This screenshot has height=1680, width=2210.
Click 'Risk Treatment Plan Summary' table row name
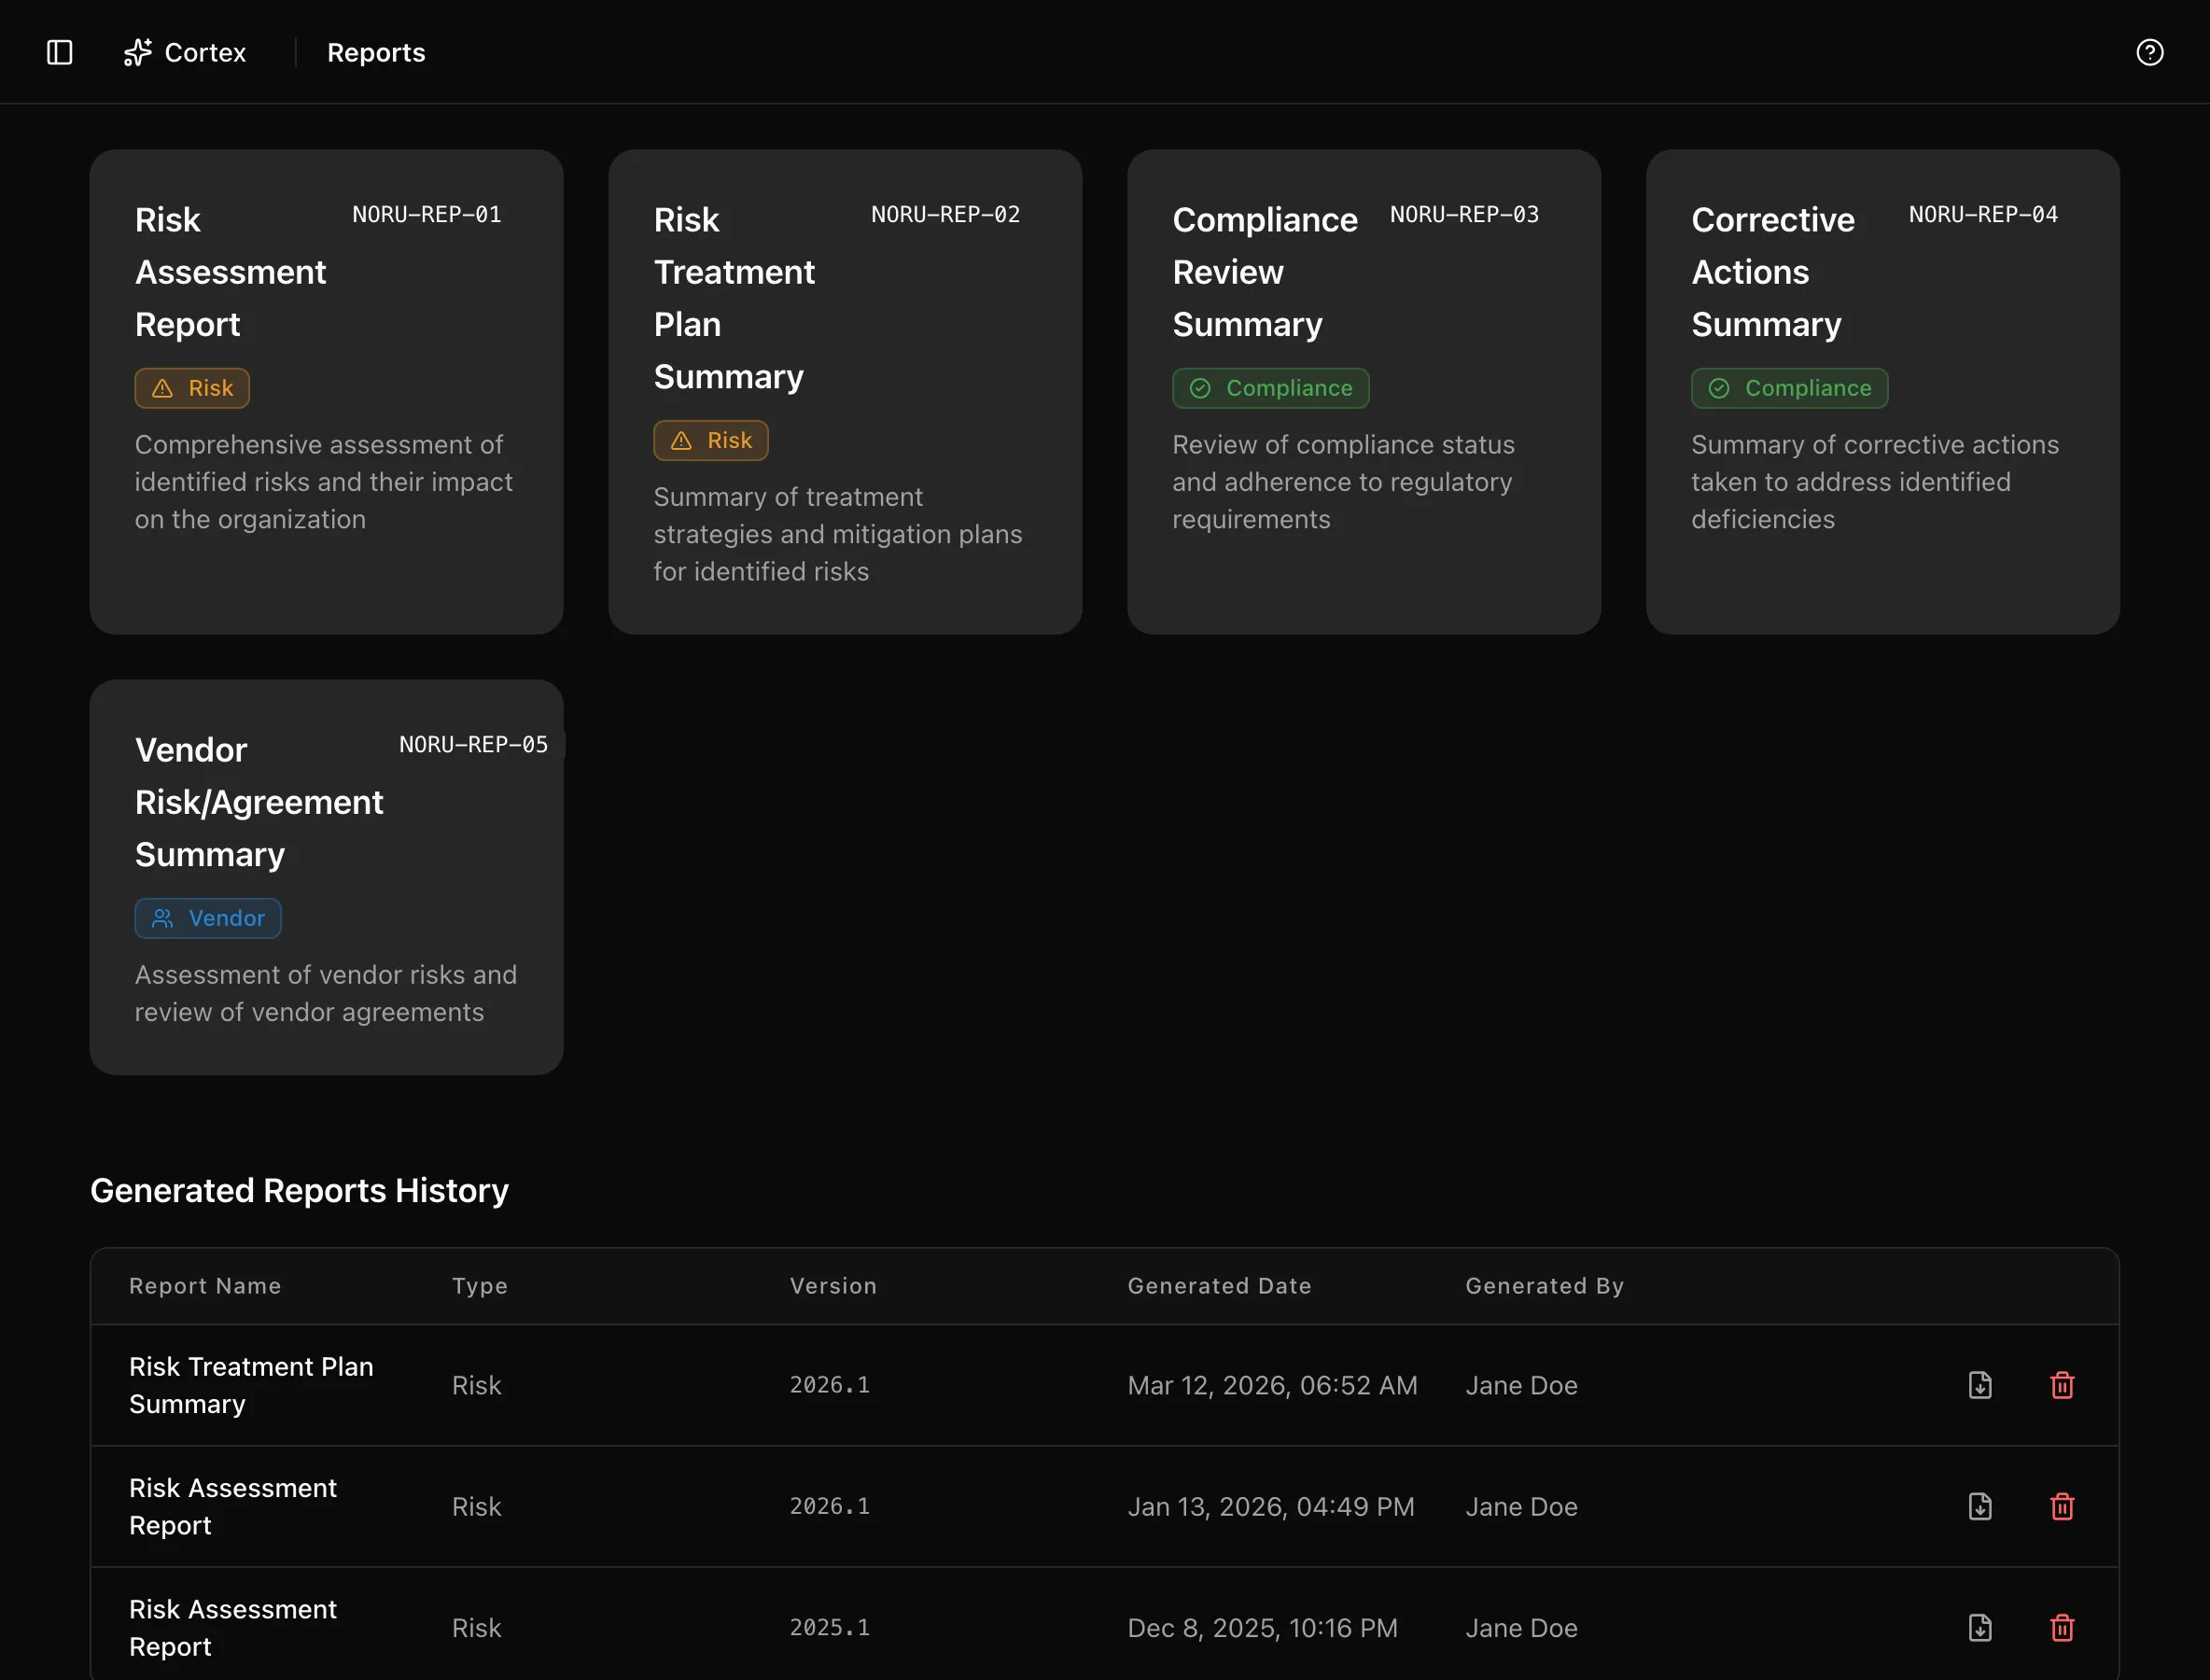pos(251,1385)
